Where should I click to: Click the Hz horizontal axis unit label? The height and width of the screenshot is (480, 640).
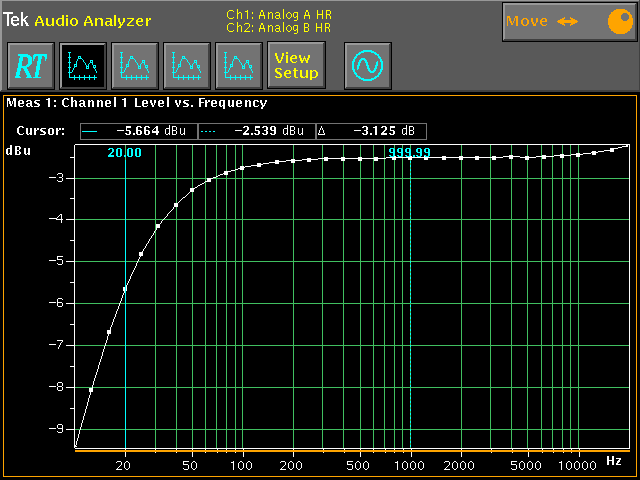click(x=614, y=461)
